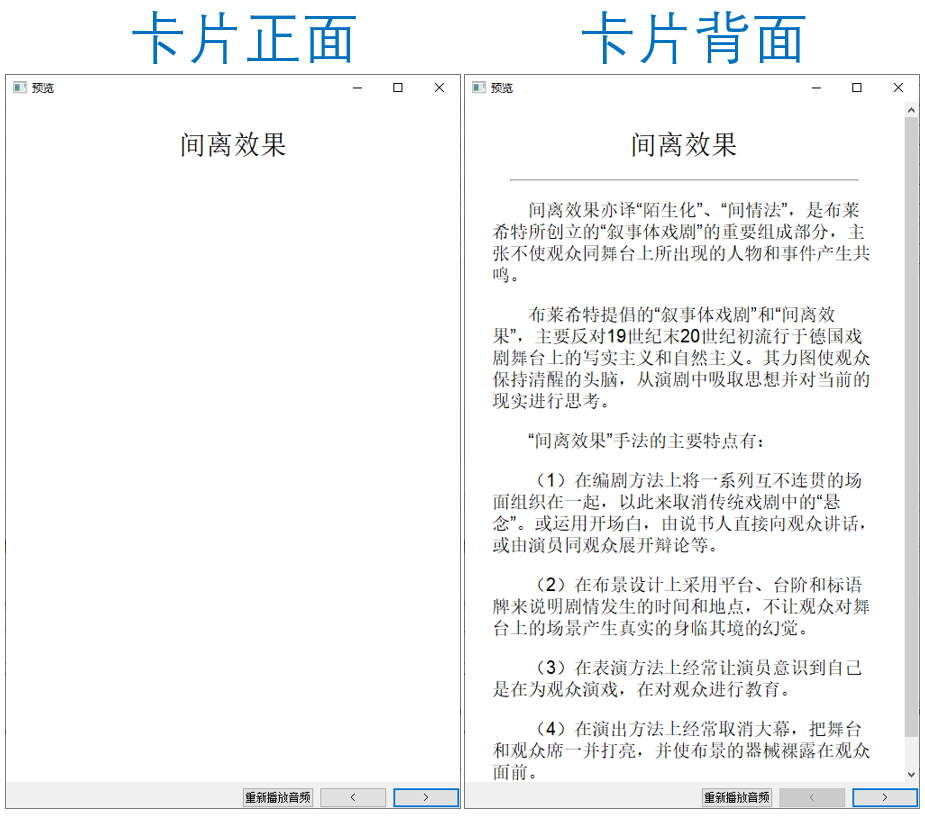Image resolution: width=925 pixels, height=817 pixels.
Task: Click the paragraph starting with '(3) 在表演方法上'
Action: coord(678,679)
